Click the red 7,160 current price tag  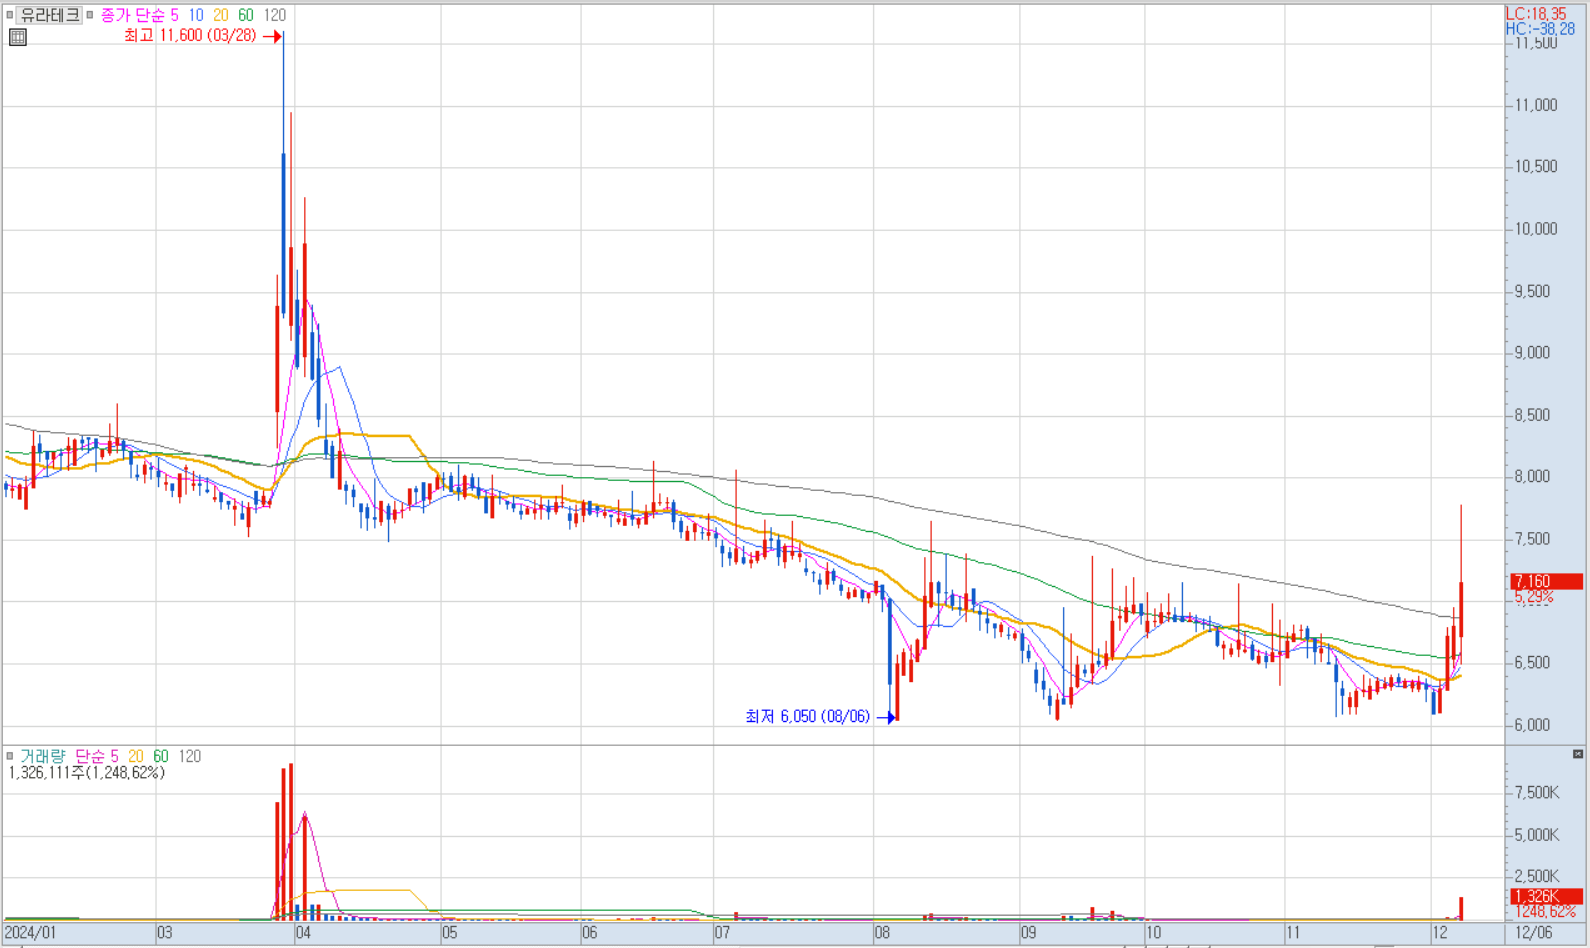(x=1546, y=581)
